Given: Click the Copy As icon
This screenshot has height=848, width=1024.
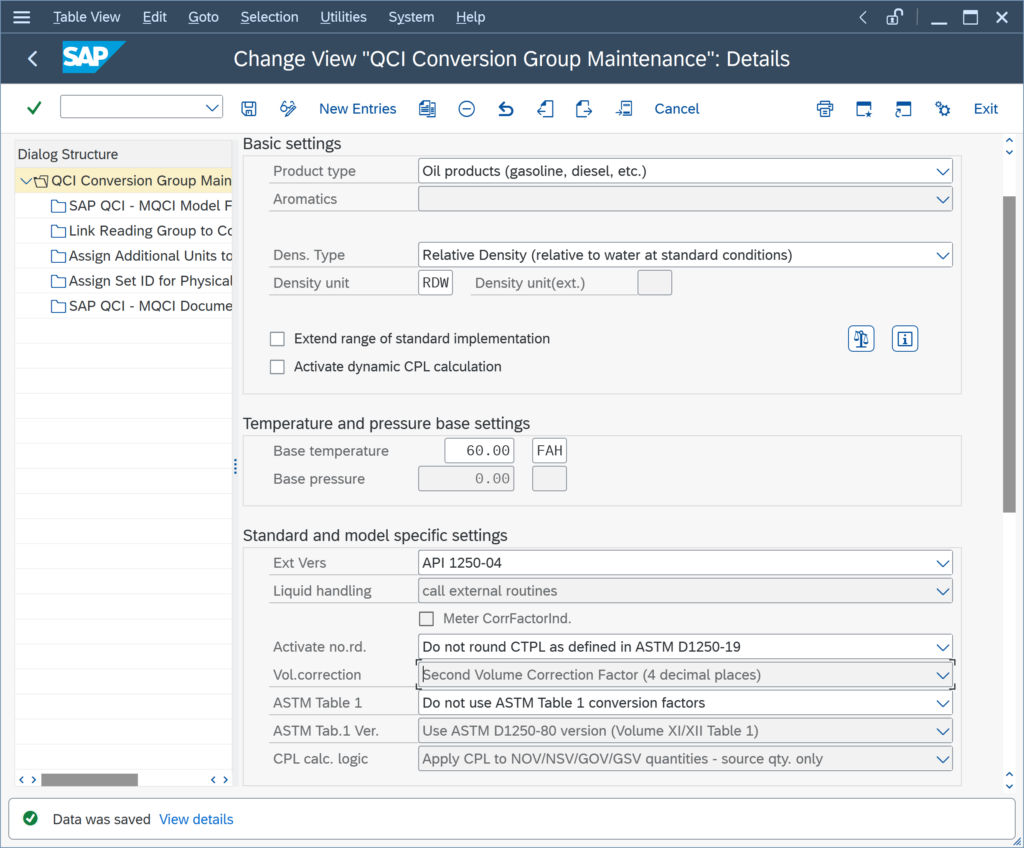Looking at the screenshot, I should tap(427, 108).
